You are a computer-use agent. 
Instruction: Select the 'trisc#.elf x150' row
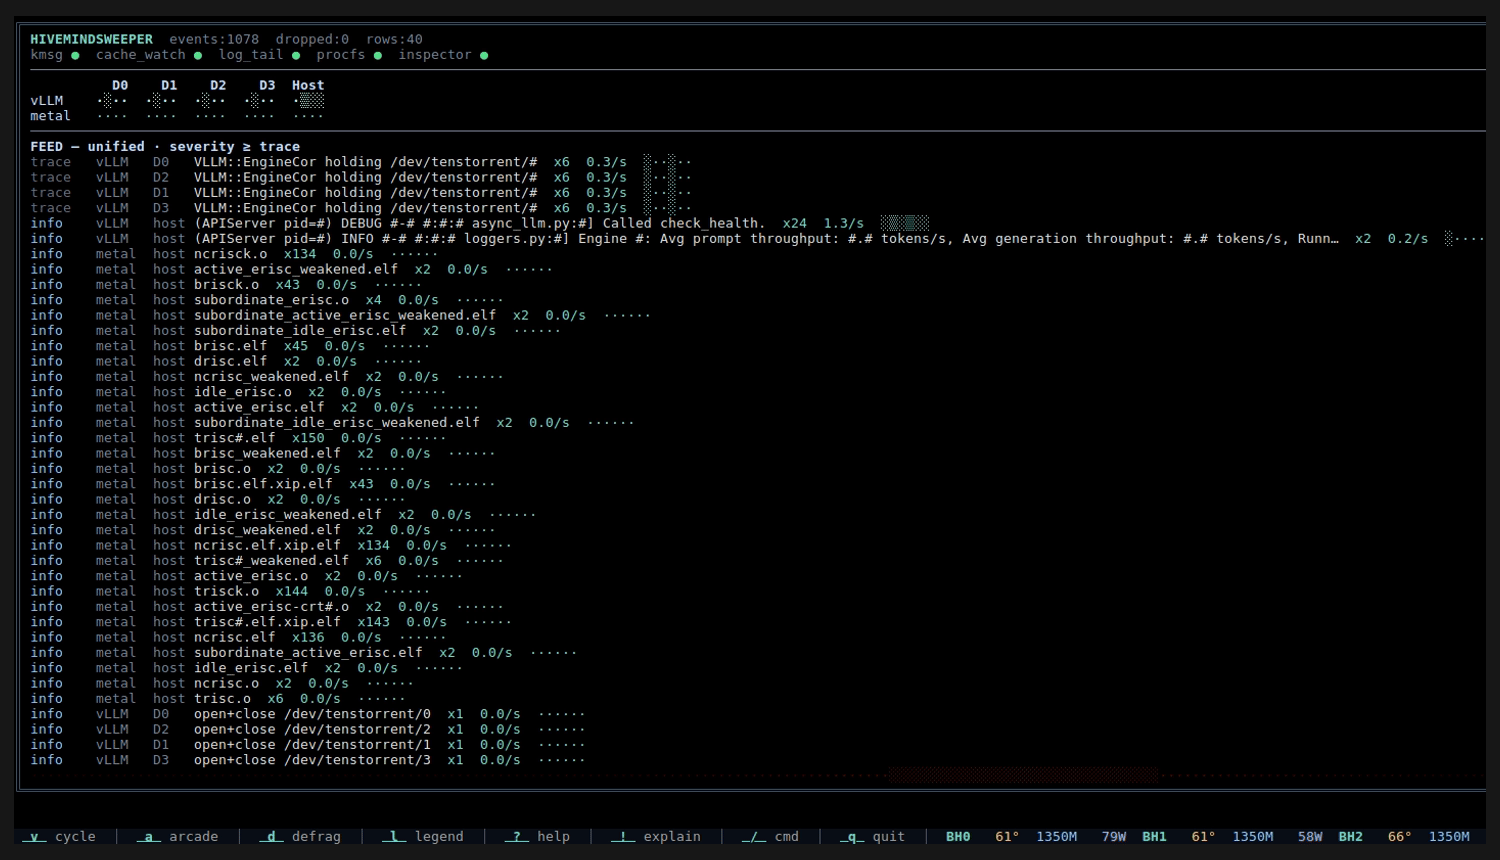tap(238, 438)
